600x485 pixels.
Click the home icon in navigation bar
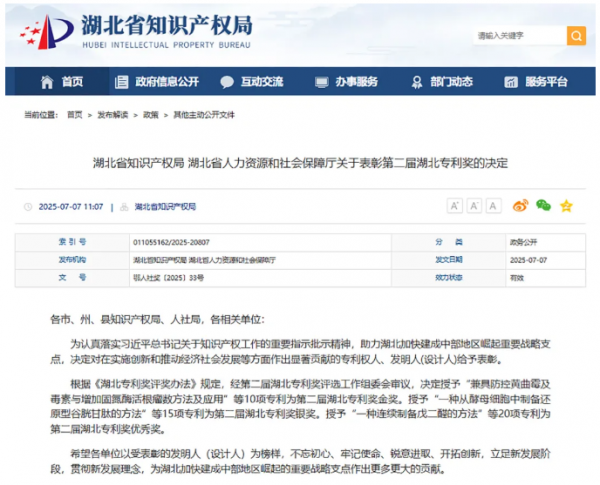tap(44, 82)
